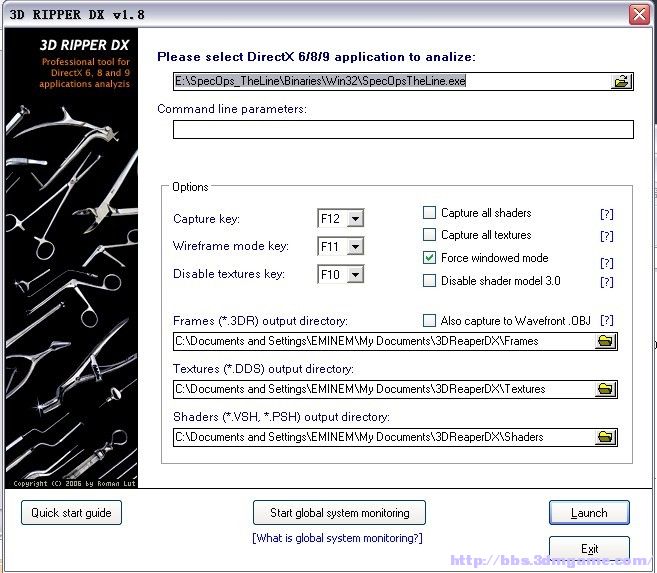Enable Capture all textures checkbox
This screenshot has width=657, height=573.
point(429,235)
